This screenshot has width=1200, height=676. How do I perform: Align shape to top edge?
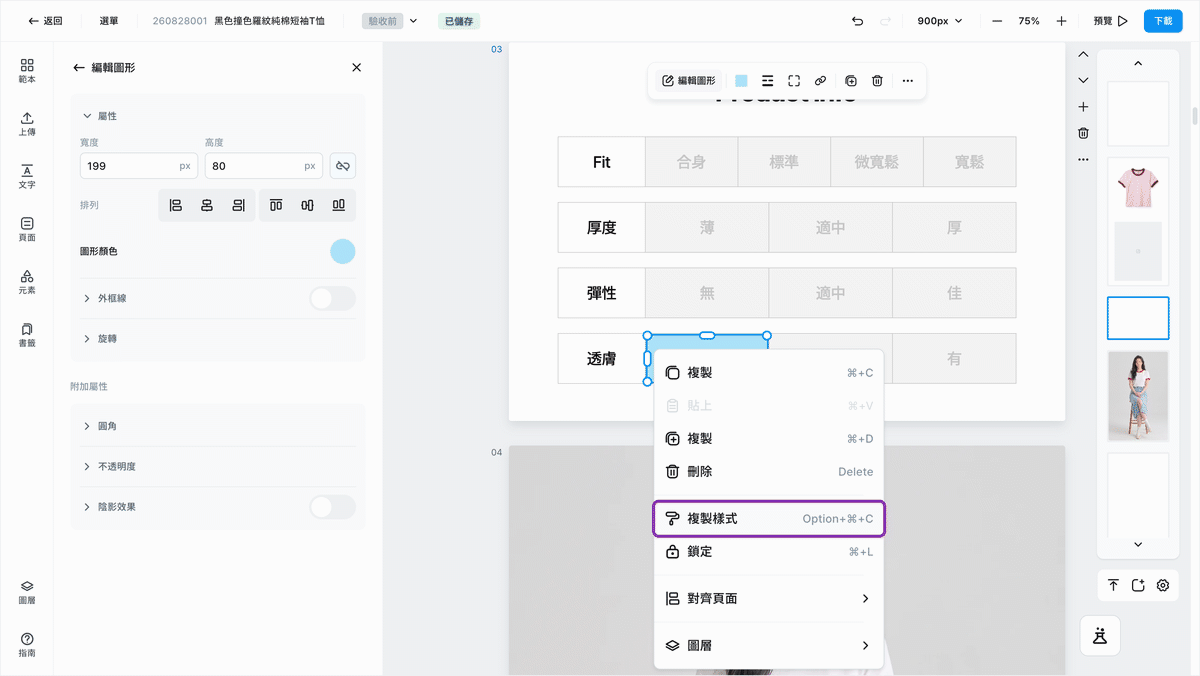277,205
